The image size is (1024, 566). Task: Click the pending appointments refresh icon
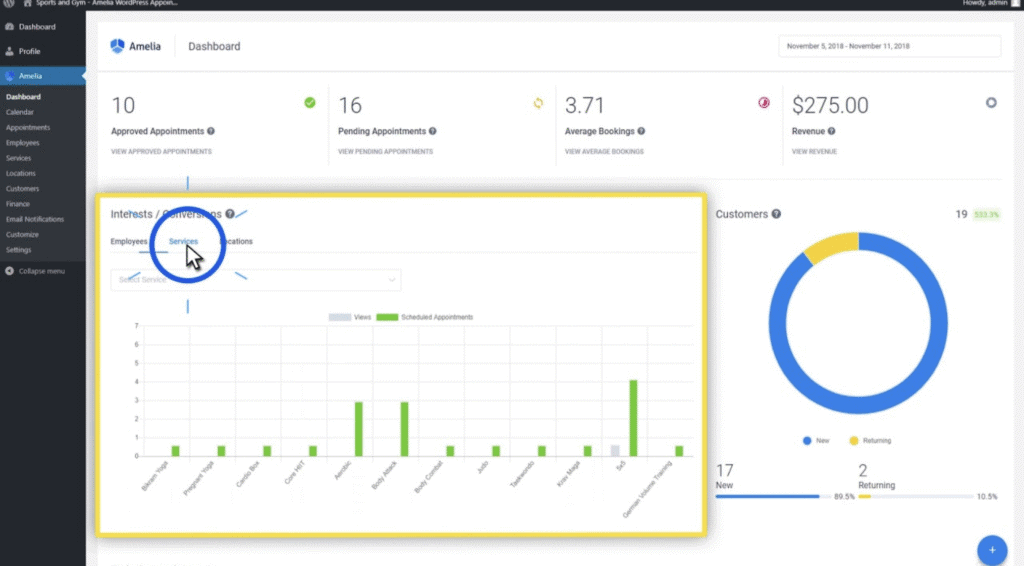coord(537,102)
